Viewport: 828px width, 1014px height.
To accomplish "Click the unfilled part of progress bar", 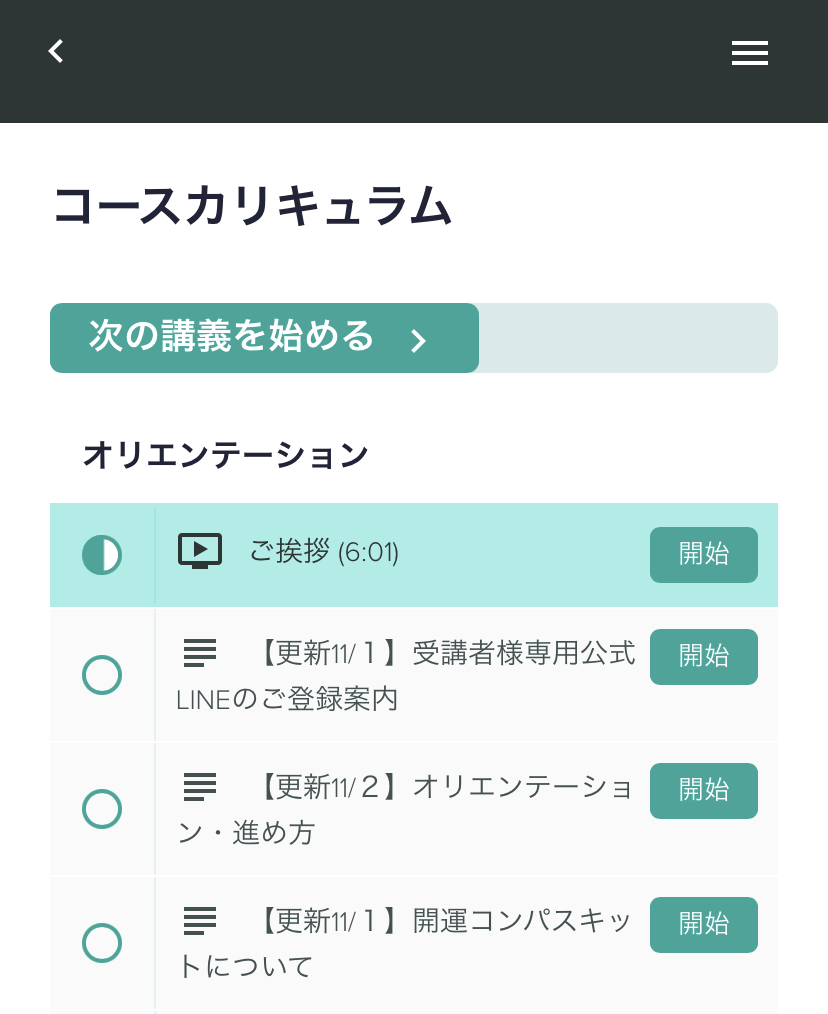I will click(x=628, y=338).
